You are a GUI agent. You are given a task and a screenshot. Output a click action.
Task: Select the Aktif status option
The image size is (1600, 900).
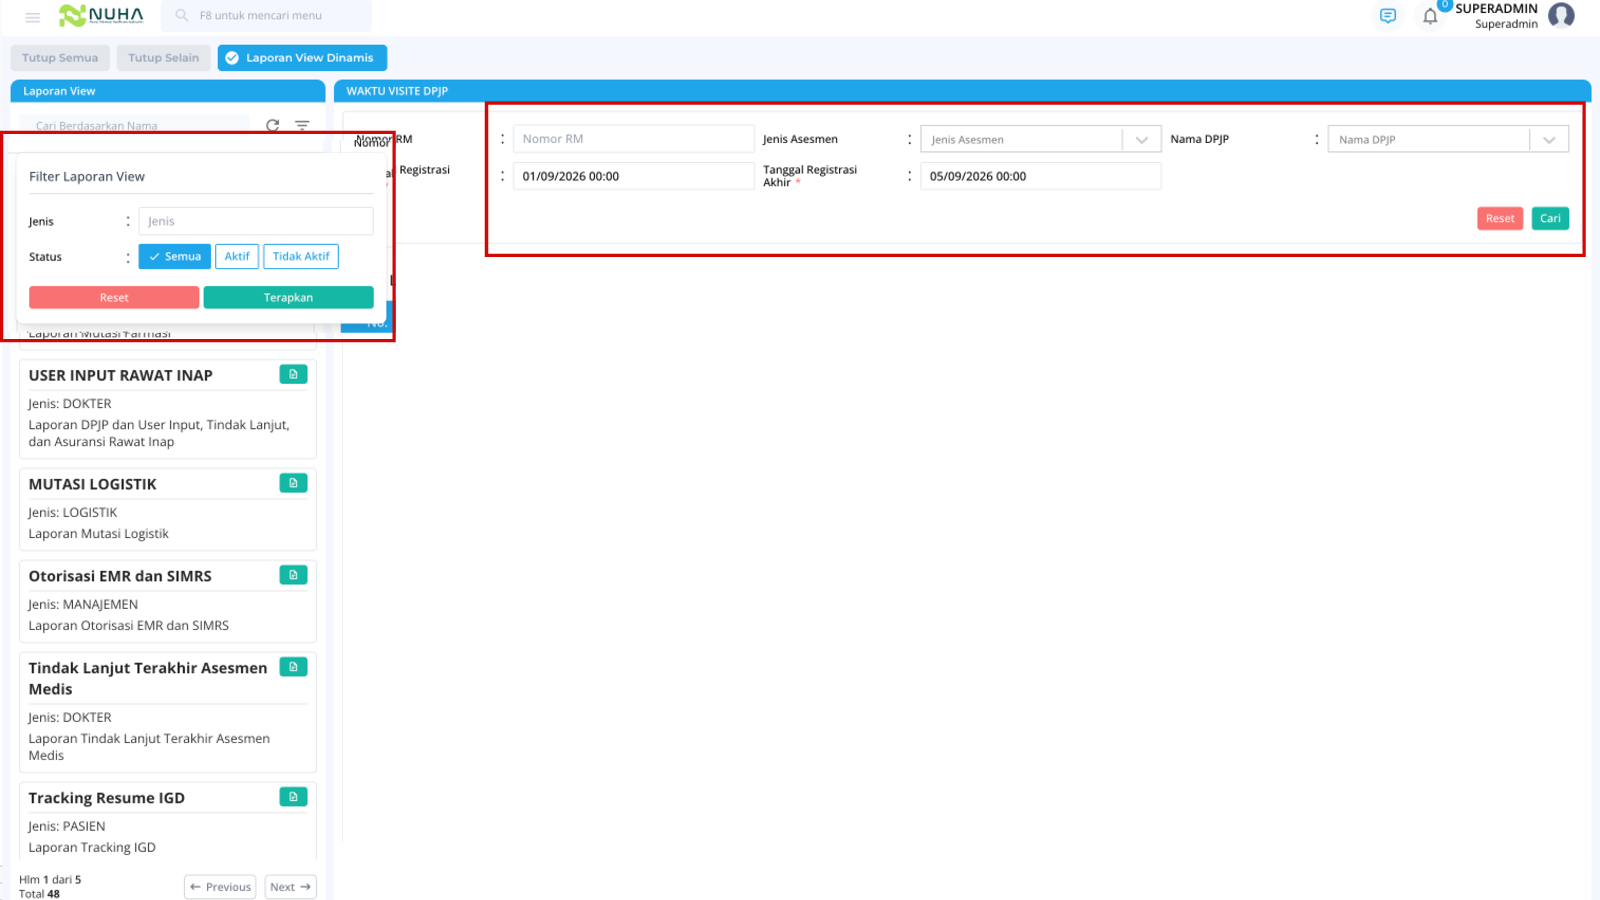pyautogui.click(x=237, y=257)
